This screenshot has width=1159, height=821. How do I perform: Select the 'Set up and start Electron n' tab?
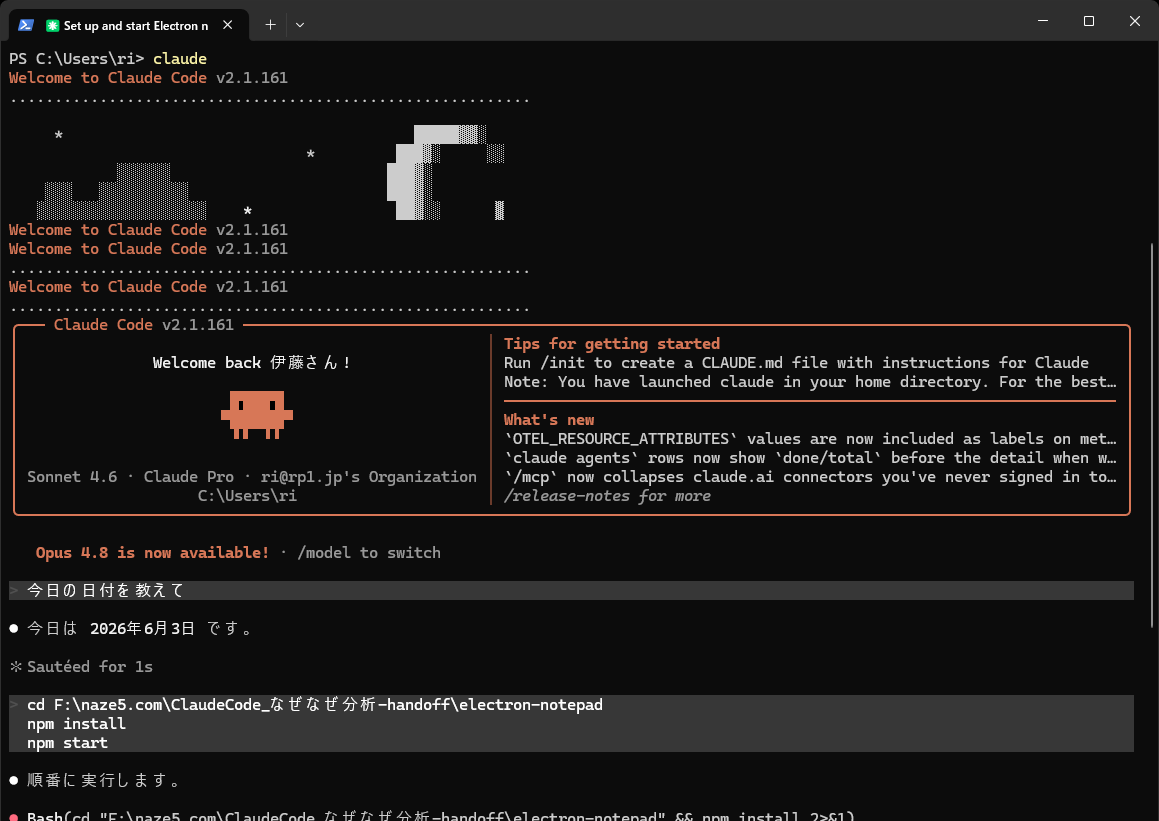pyautogui.click(x=129, y=25)
